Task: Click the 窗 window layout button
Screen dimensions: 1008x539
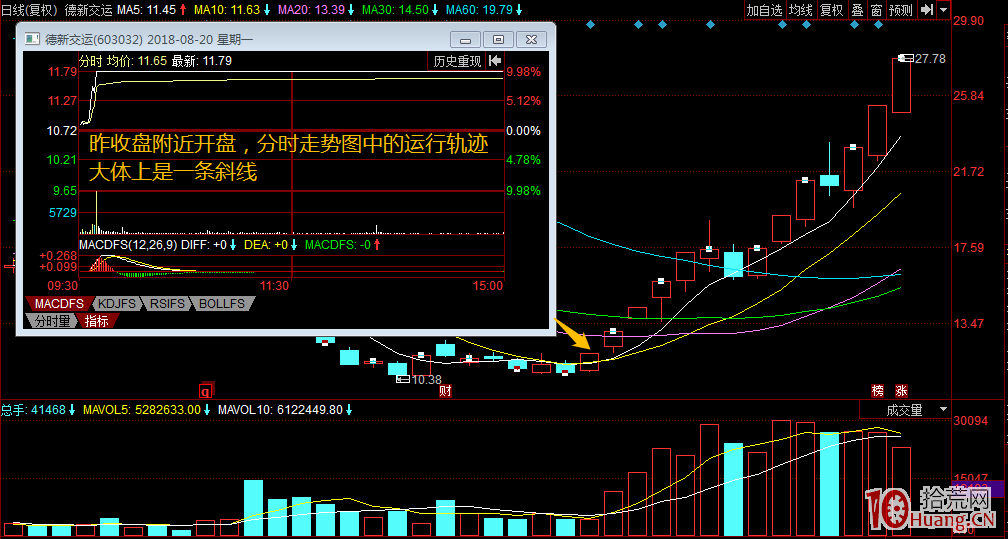Action: (x=876, y=10)
